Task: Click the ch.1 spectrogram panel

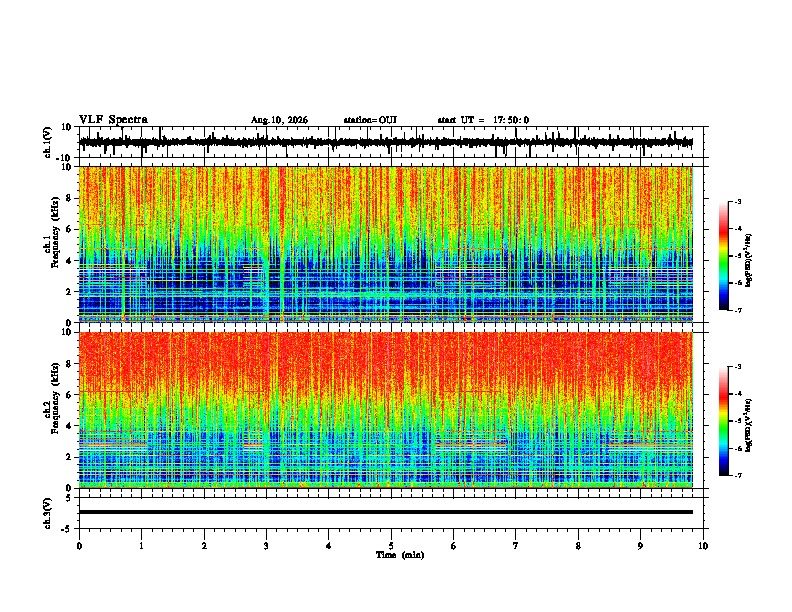Action: pos(386,244)
